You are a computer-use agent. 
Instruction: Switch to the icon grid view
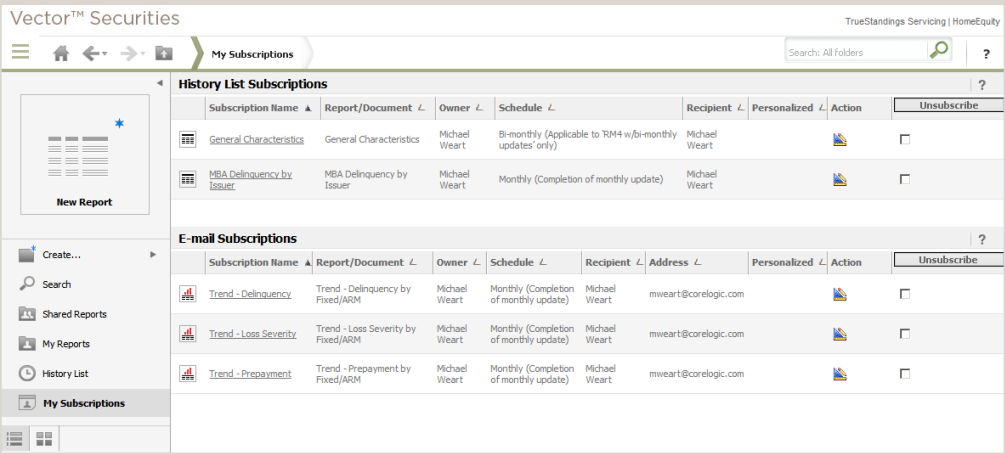coord(44,439)
